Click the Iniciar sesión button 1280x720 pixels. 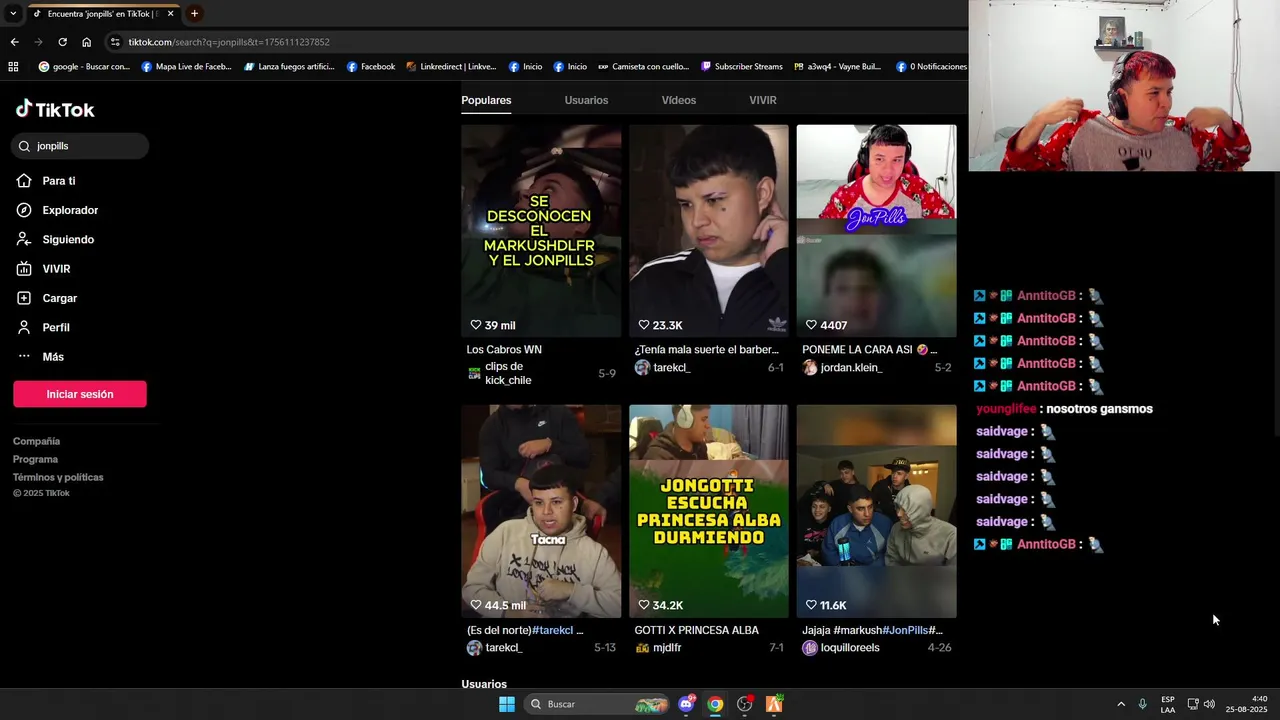click(x=80, y=394)
